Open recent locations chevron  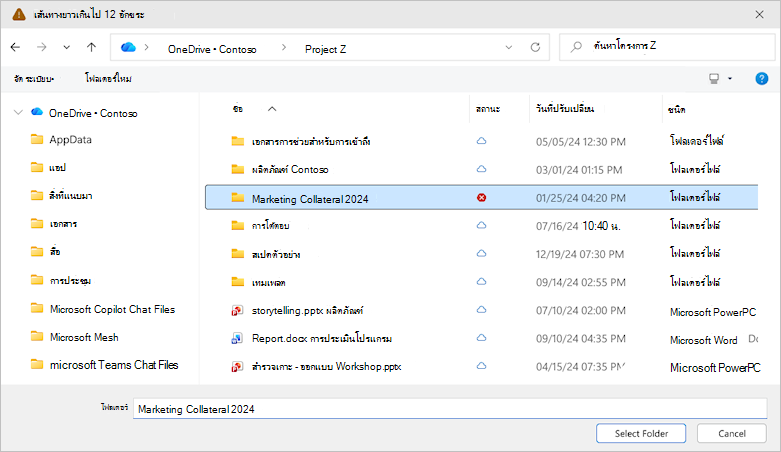[x=66, y=47]
